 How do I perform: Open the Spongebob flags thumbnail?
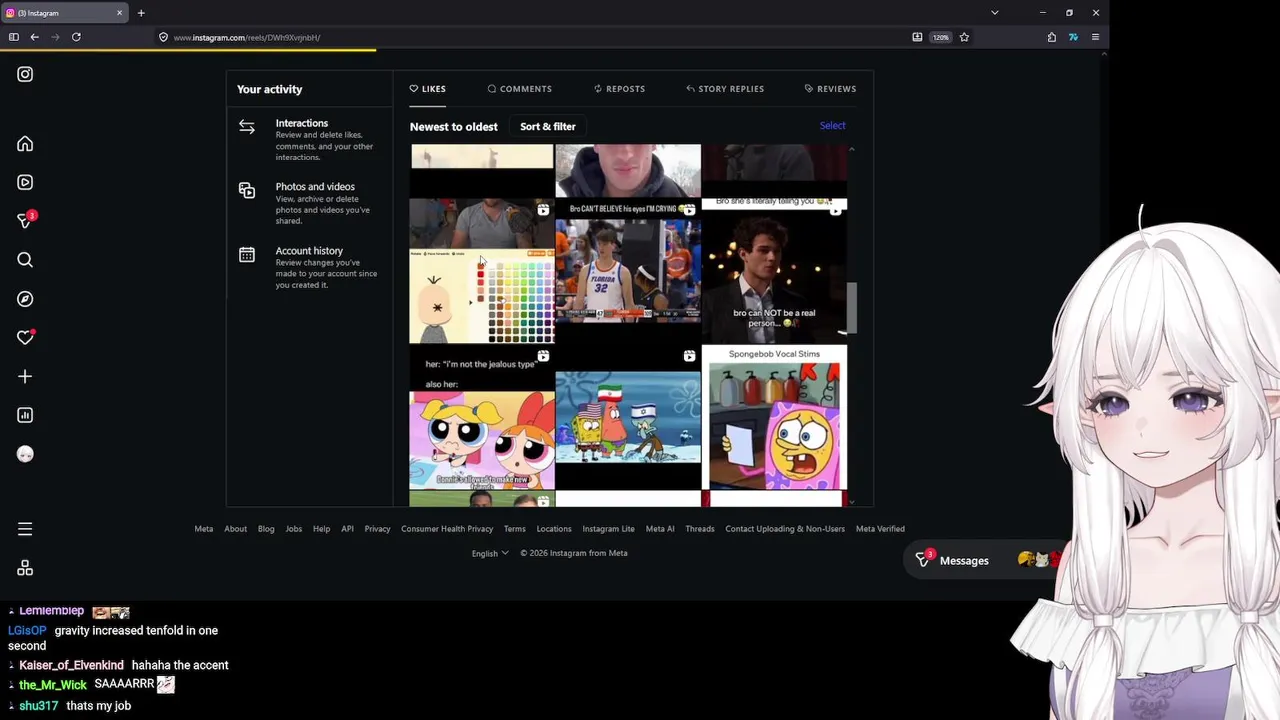pyautogui.click(x=628, y=418)
